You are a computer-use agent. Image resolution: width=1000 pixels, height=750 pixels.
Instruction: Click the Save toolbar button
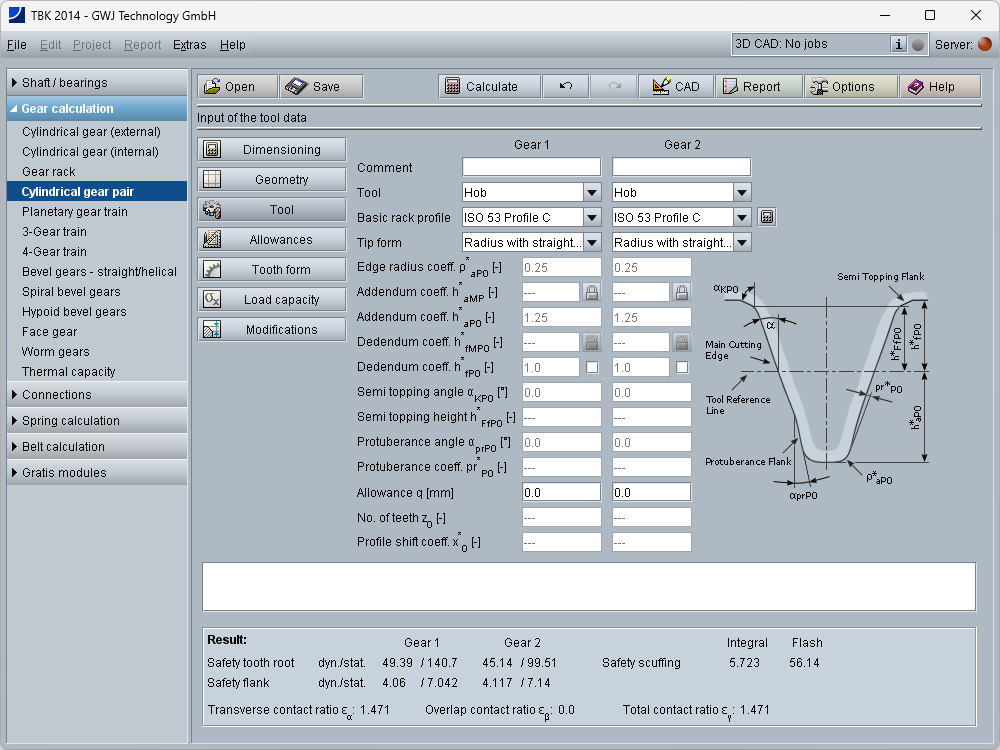pos(320,87)
